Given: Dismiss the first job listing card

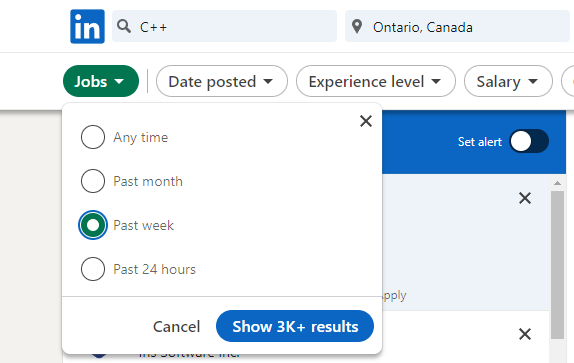Looking at the screenshot, I should (525, 198).
